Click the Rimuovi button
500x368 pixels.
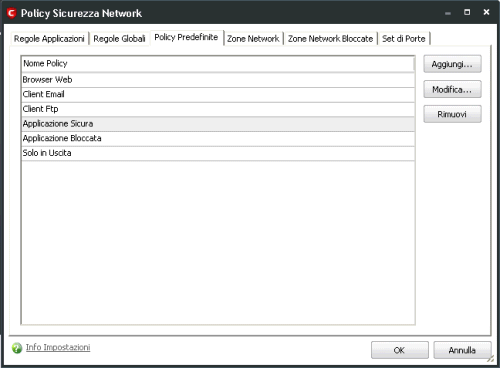click(x=452, y=114)
